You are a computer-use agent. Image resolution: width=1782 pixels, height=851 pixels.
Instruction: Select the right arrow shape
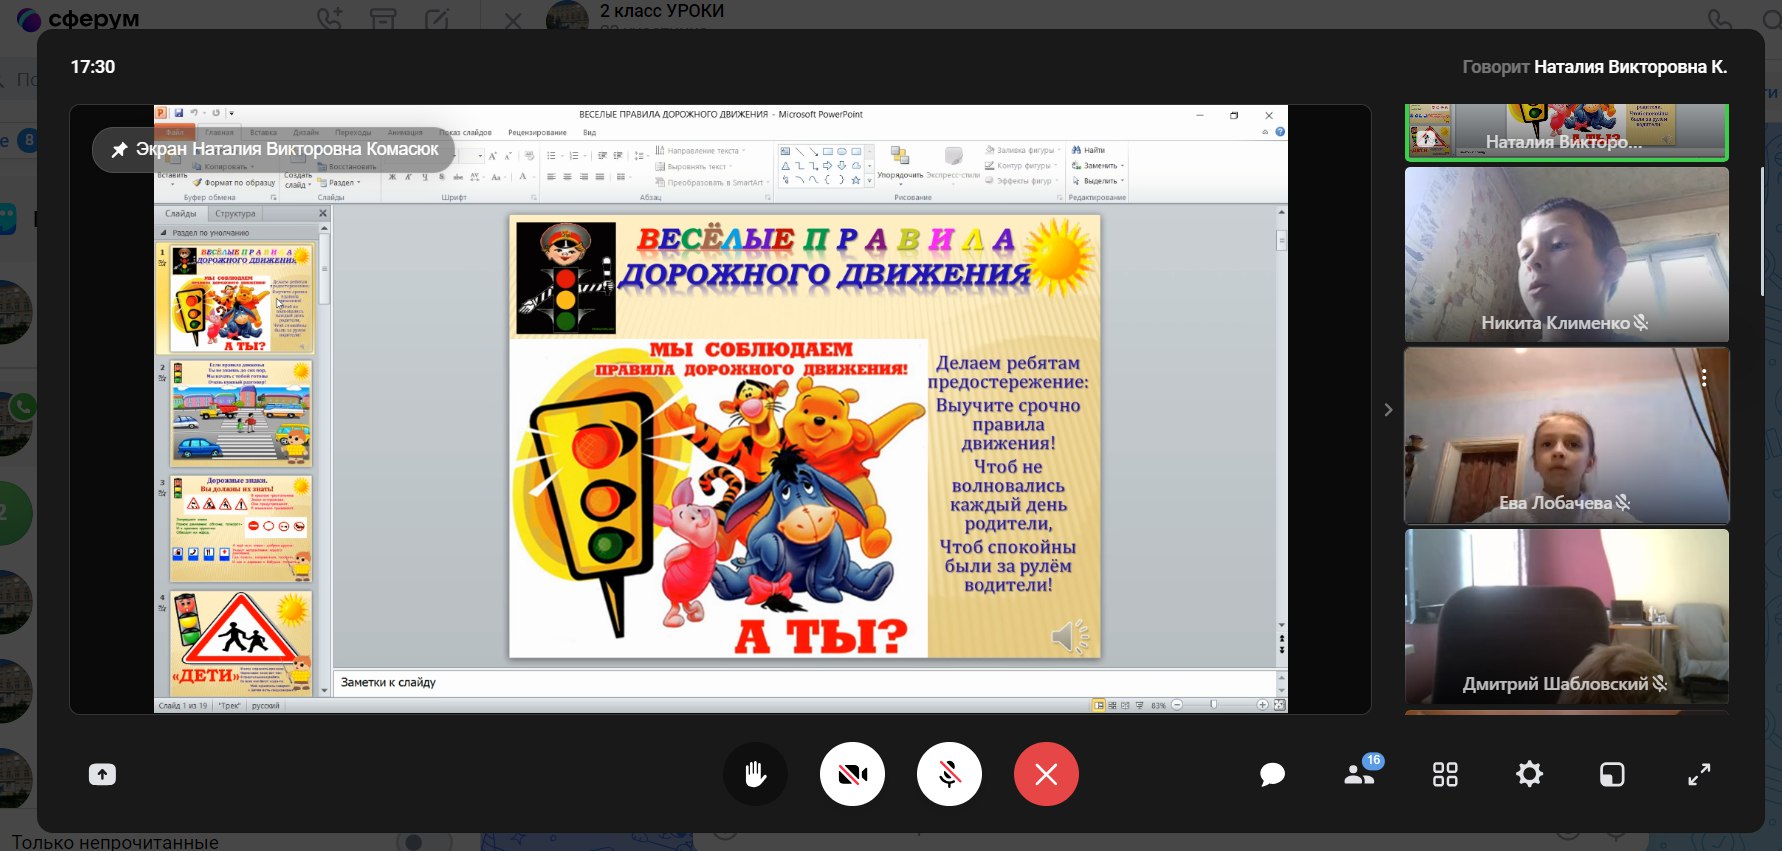coord(828,166)
